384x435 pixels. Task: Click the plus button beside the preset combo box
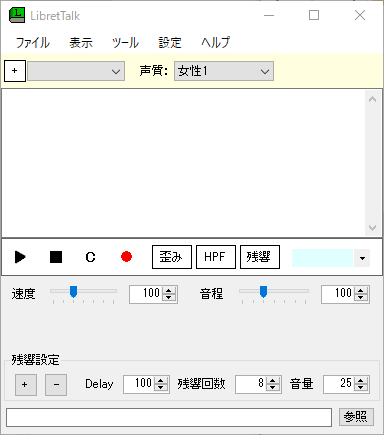(15, 71)
